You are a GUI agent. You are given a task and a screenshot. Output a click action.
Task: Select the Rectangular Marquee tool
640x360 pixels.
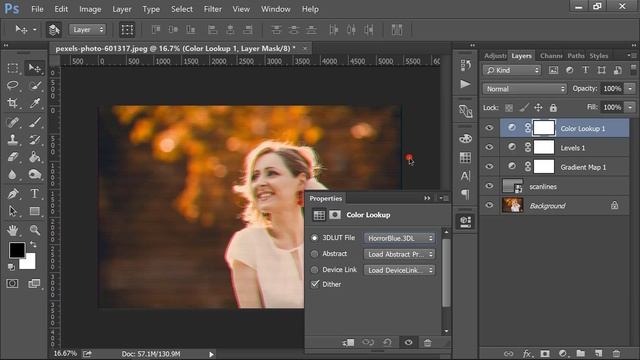pos(13,68)
